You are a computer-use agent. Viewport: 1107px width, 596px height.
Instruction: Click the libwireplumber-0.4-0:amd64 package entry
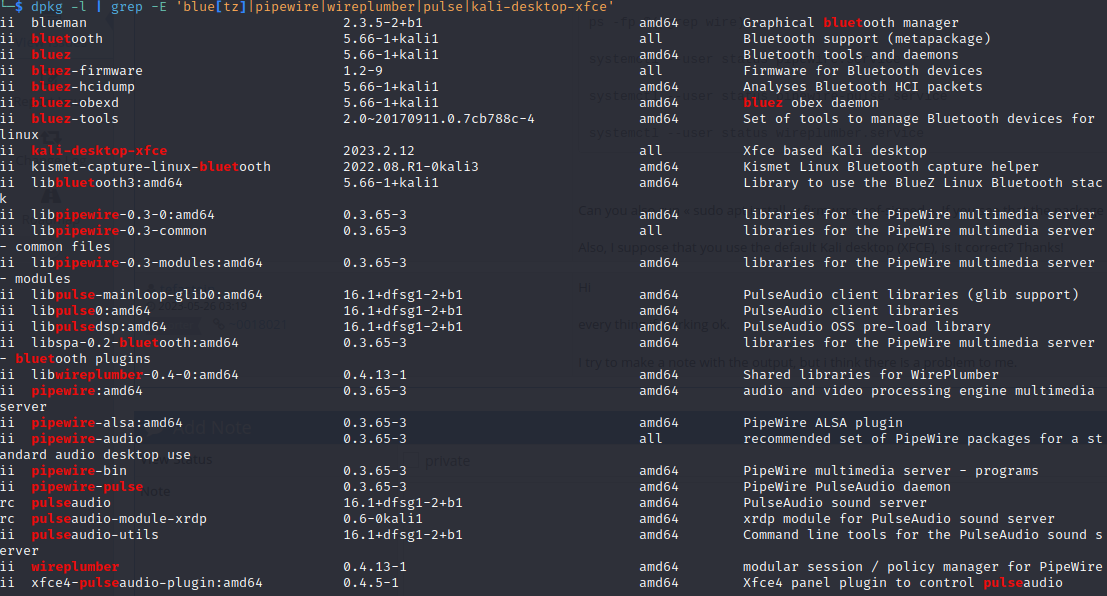(x=135, y=374)
